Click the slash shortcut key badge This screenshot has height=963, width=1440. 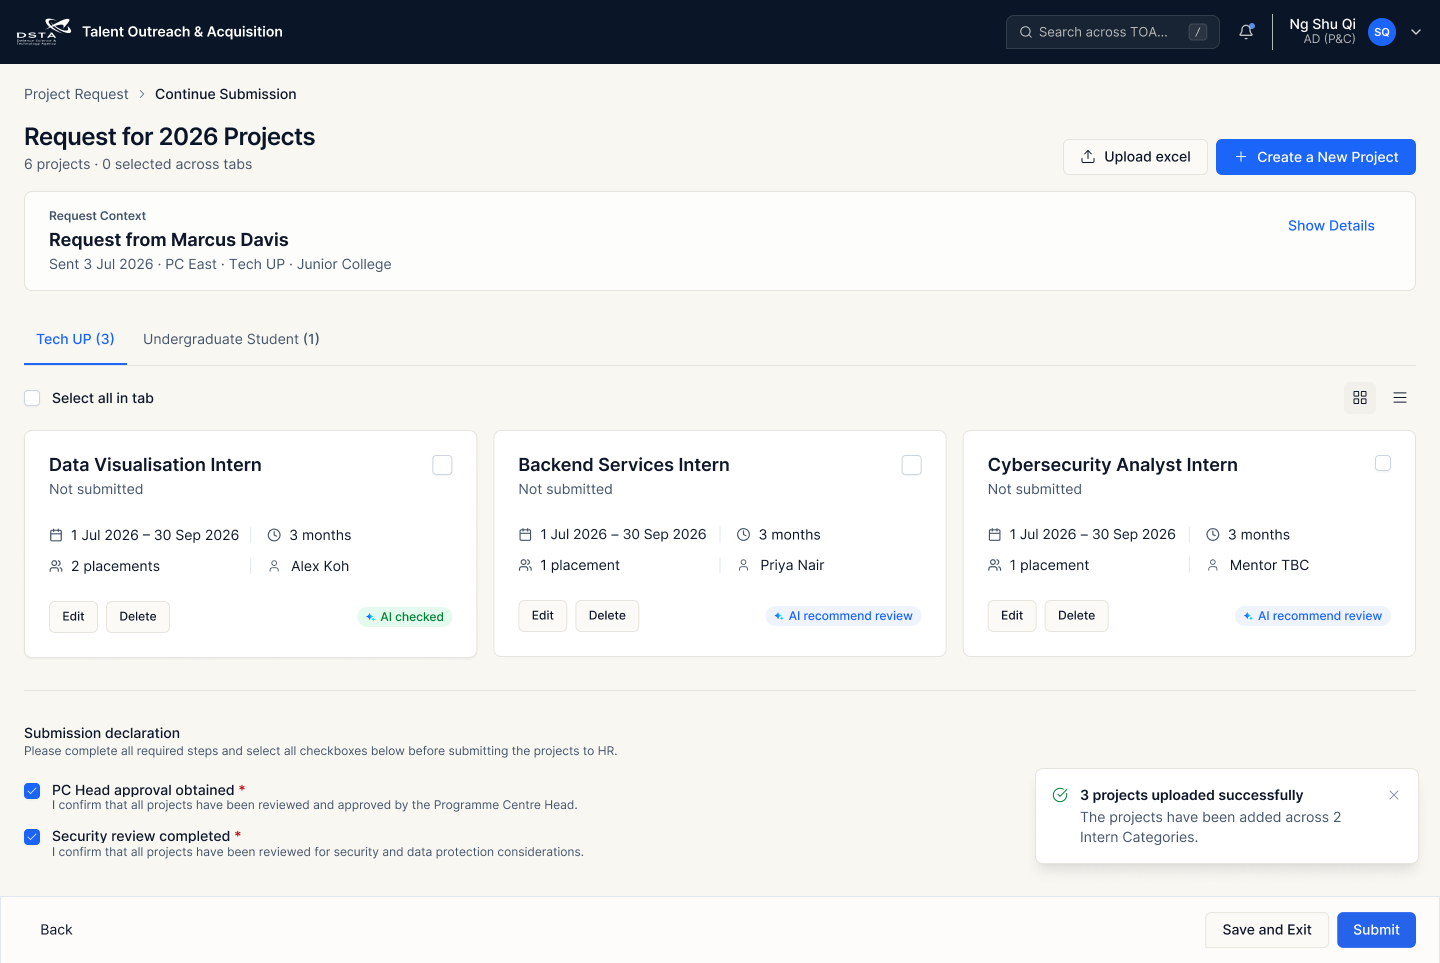1197,32
